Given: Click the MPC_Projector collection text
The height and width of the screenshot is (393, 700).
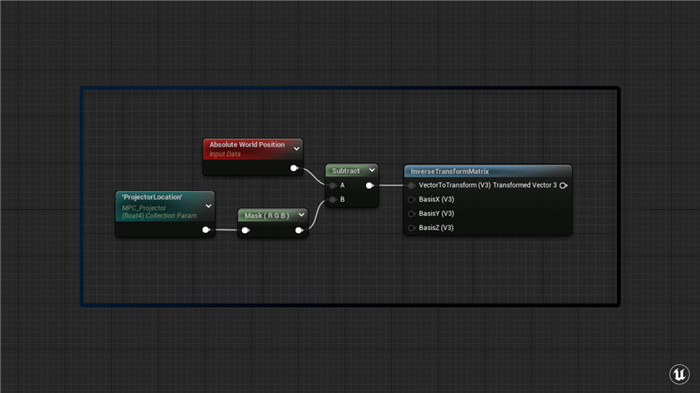Looking at the screenshot, I should click(144, 208).
